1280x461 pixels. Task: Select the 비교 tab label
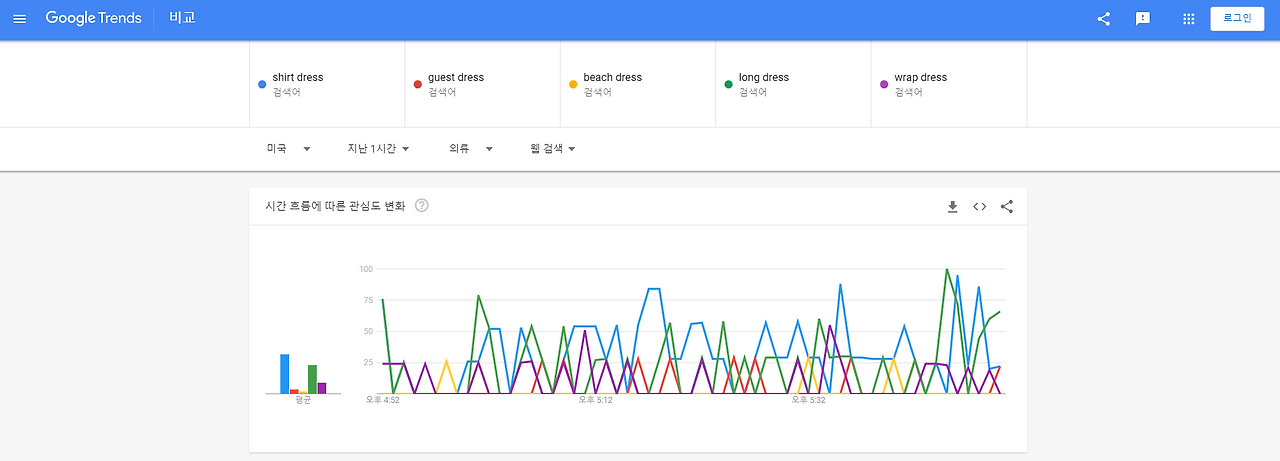point(182,19)
